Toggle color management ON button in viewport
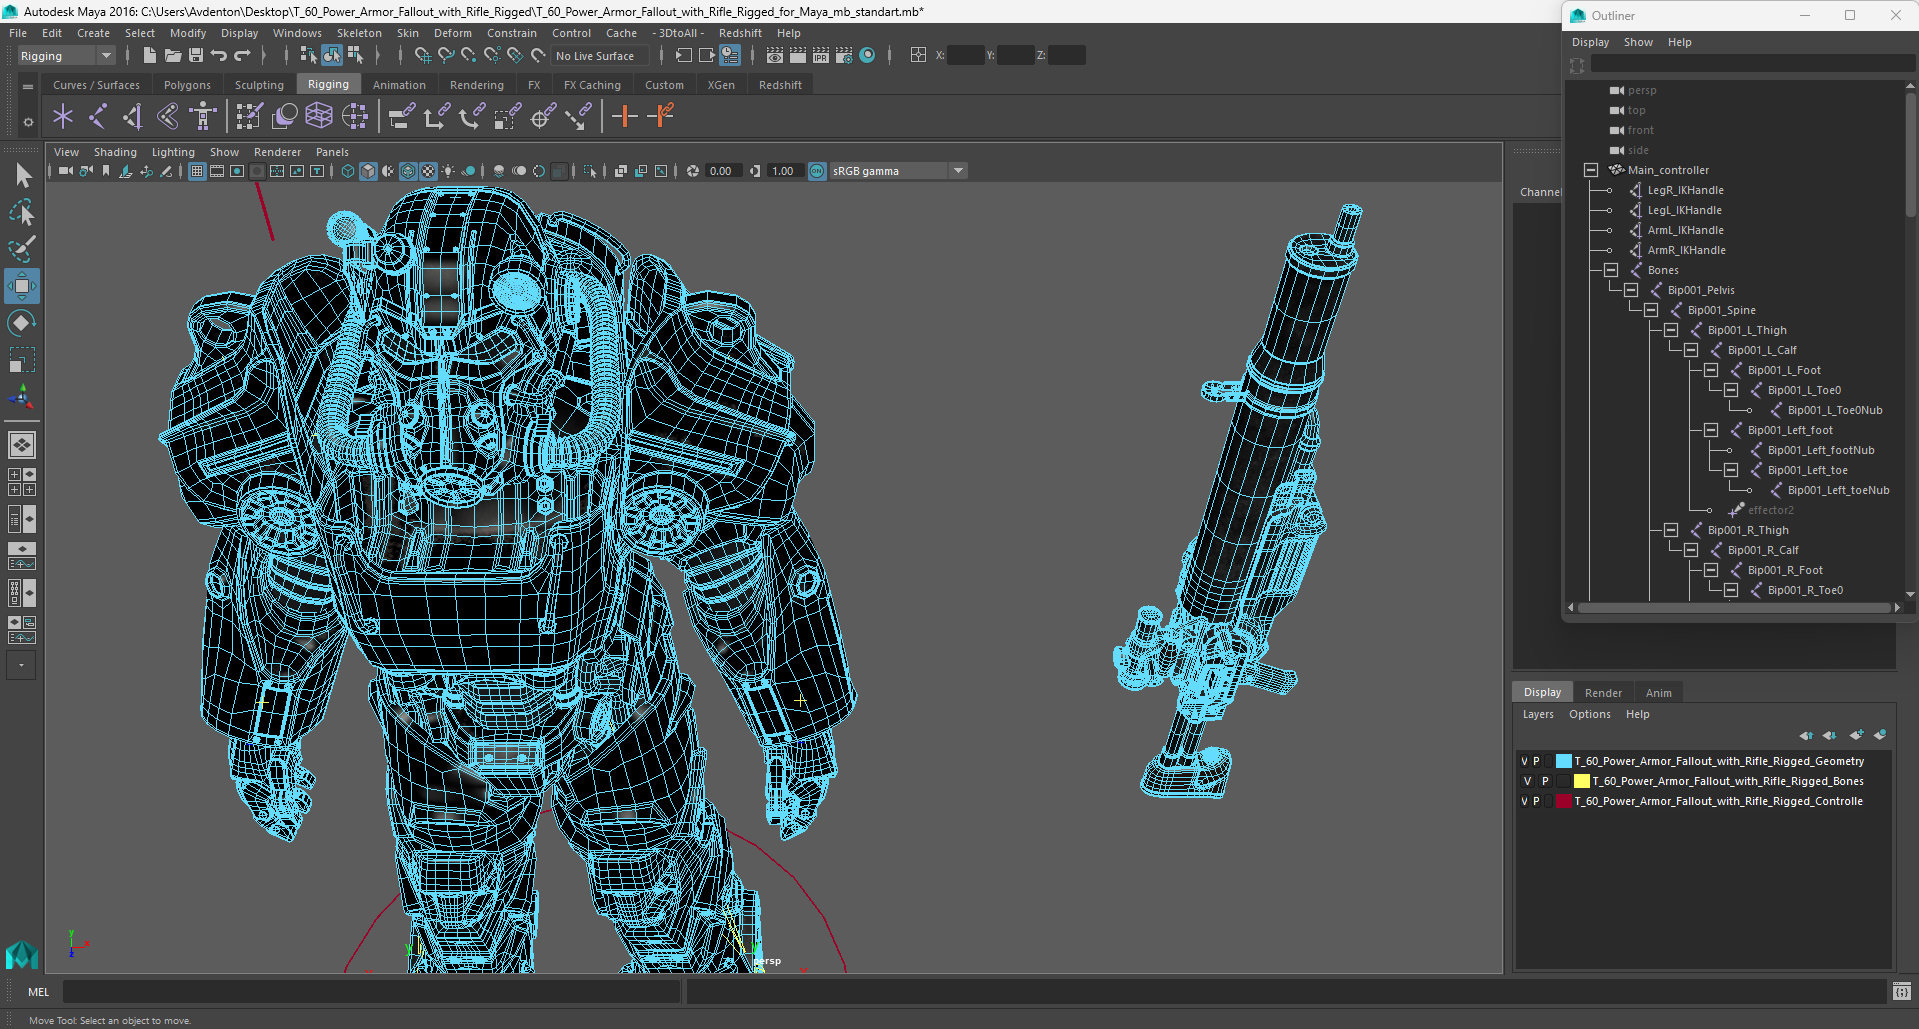 click(x=817, y=171)
